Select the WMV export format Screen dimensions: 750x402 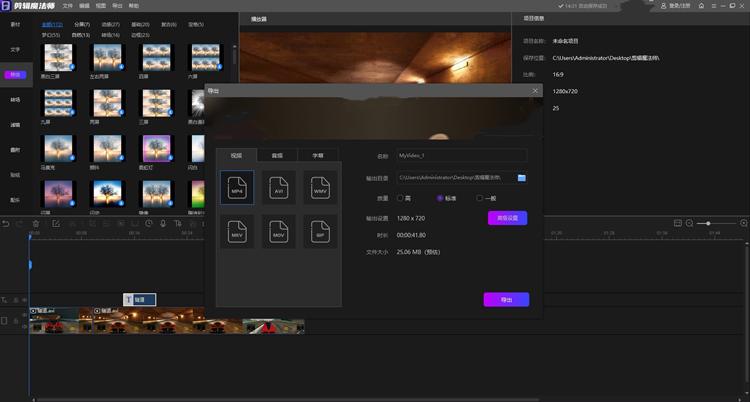pyautogui.click(x=320, y=188)
